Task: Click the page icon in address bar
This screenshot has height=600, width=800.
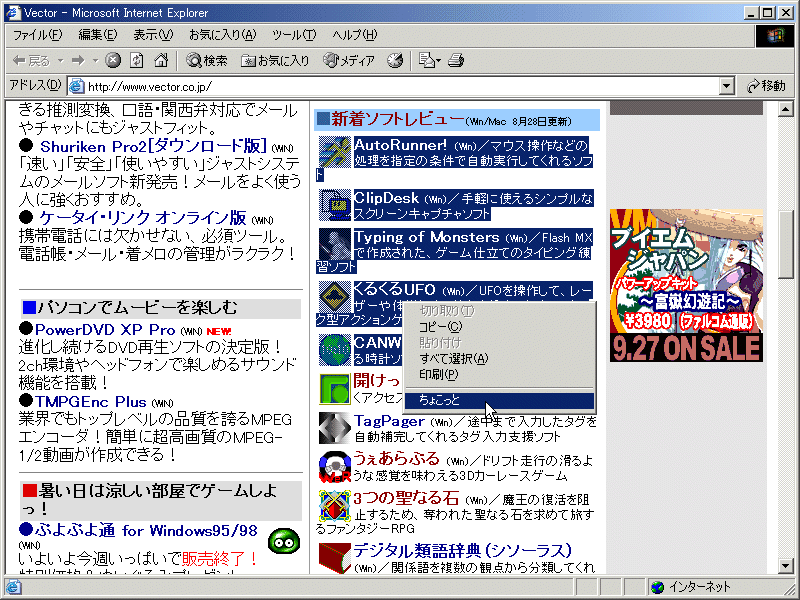Action: point(77,86)
